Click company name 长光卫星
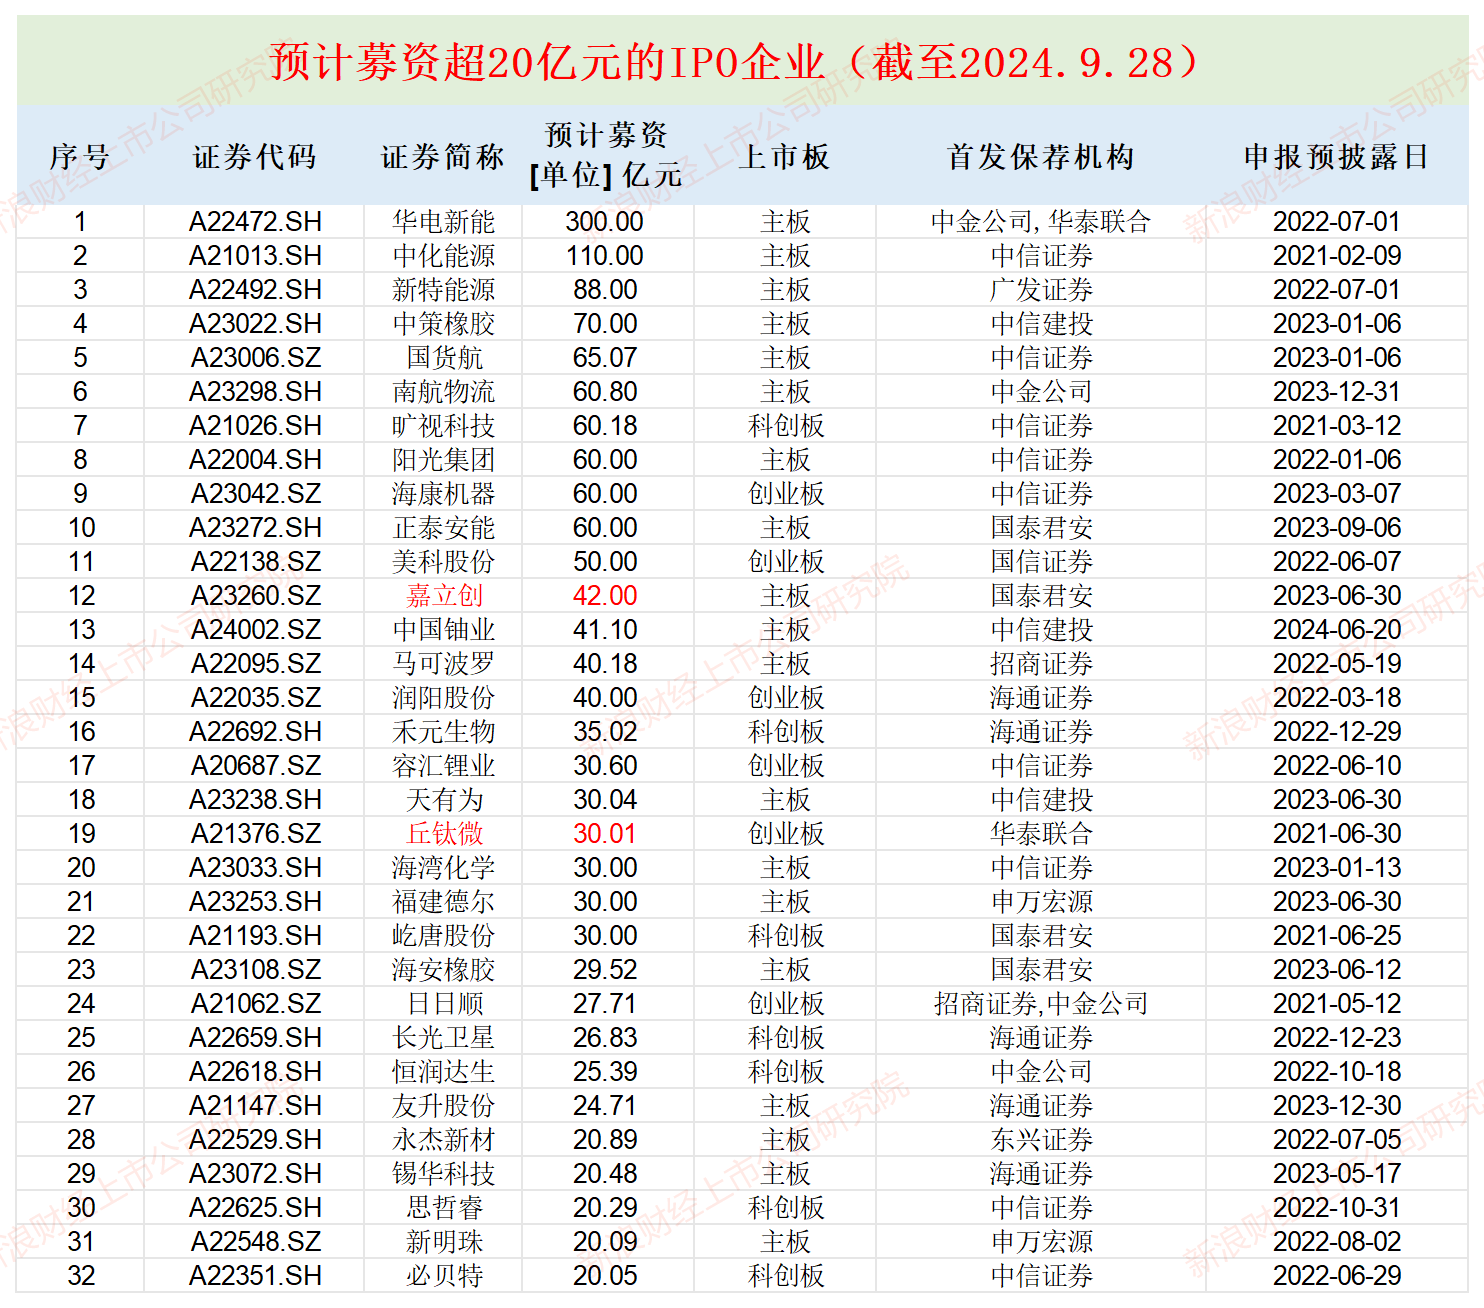This screenshot has height=1308, width=1484. tap(443, 1038)
